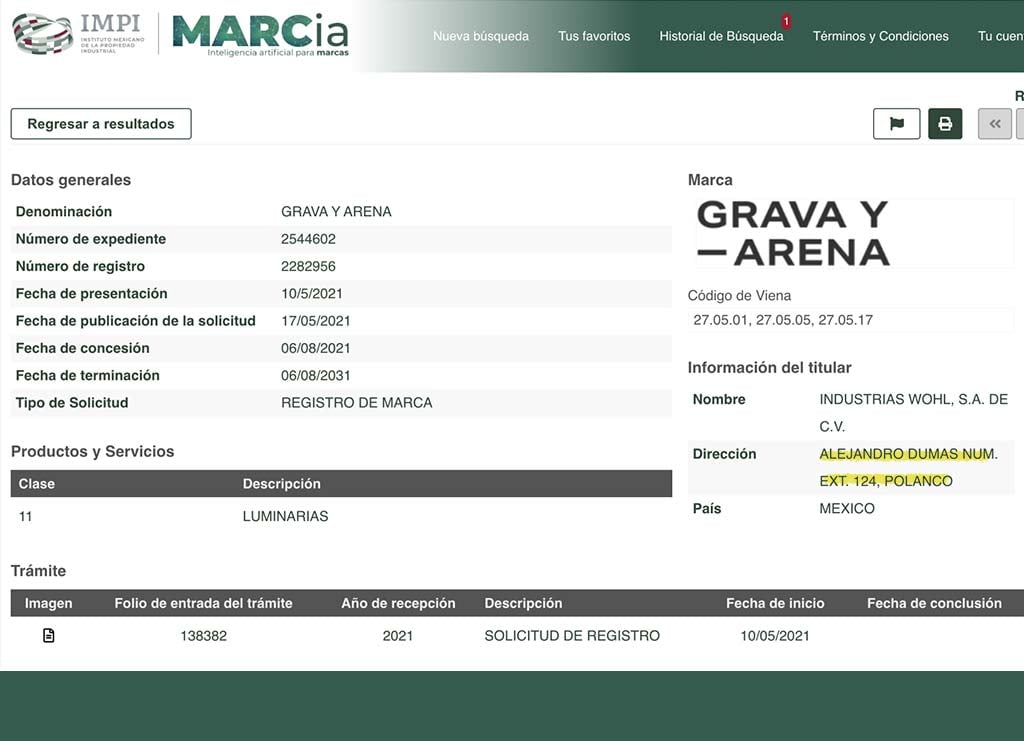
Task: Click the Código de Viena values
Action: (x=783, y=320)
